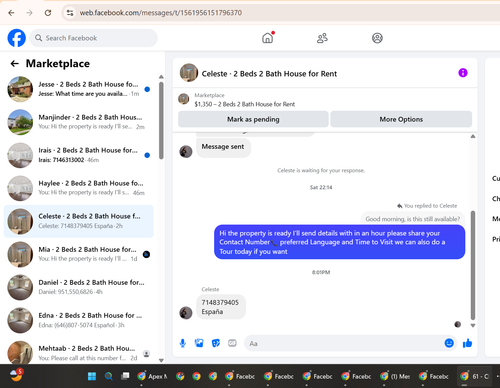Click conversation list scroll up arrow
Screen dimensions: 500x388
pyautogui.click(x=161, y=77)
